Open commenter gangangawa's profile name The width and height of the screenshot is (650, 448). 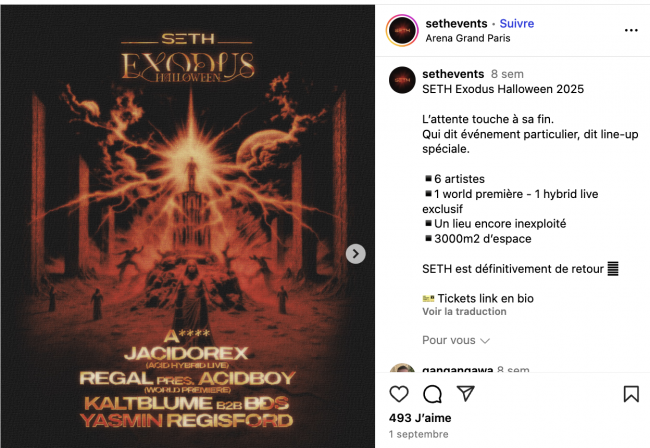click(x=457, y=369)
